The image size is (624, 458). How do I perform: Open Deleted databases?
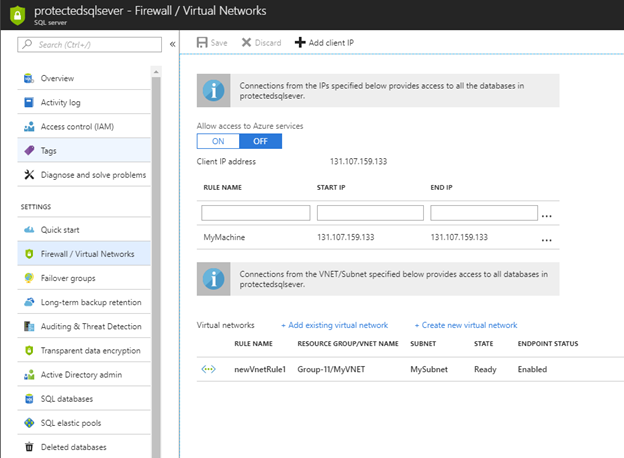point(84,447)
